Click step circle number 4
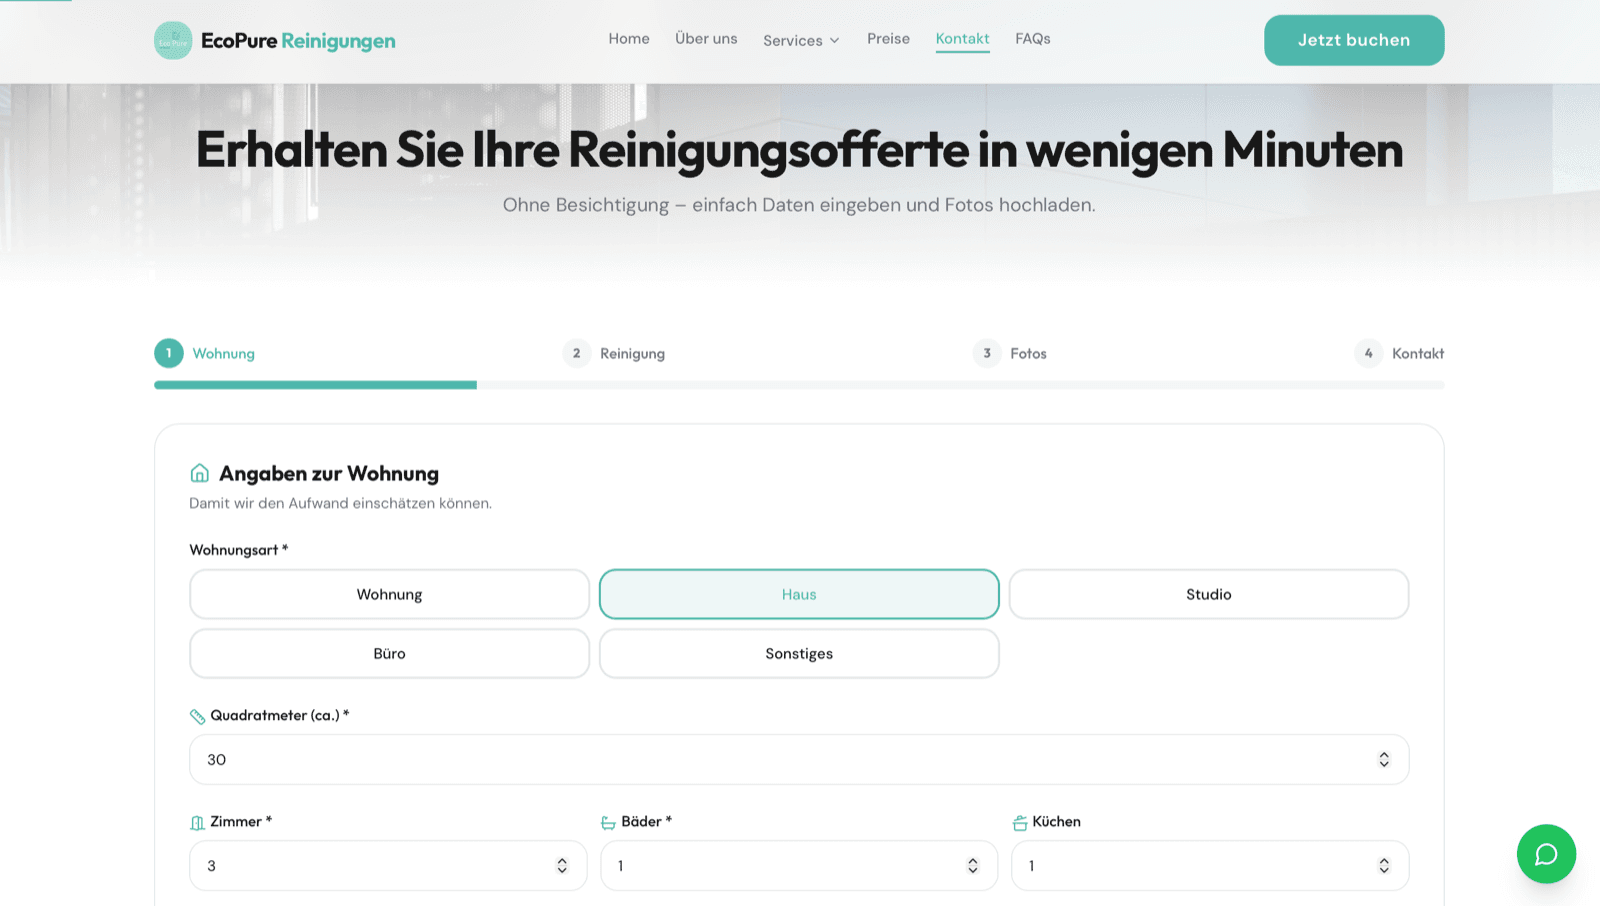Screen dimensions: 1600x906 pos(1369,353)
